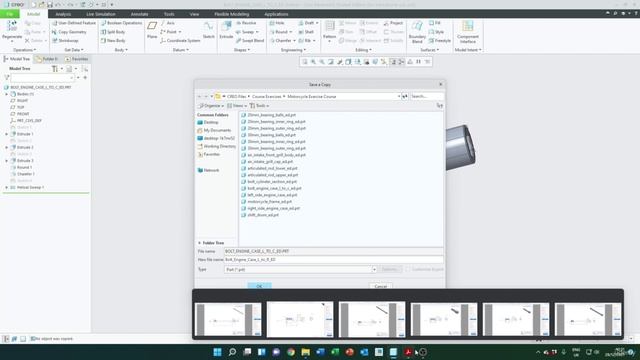Select left_side_engine_case_ed.prt file
640x360 pixels.
272,195
